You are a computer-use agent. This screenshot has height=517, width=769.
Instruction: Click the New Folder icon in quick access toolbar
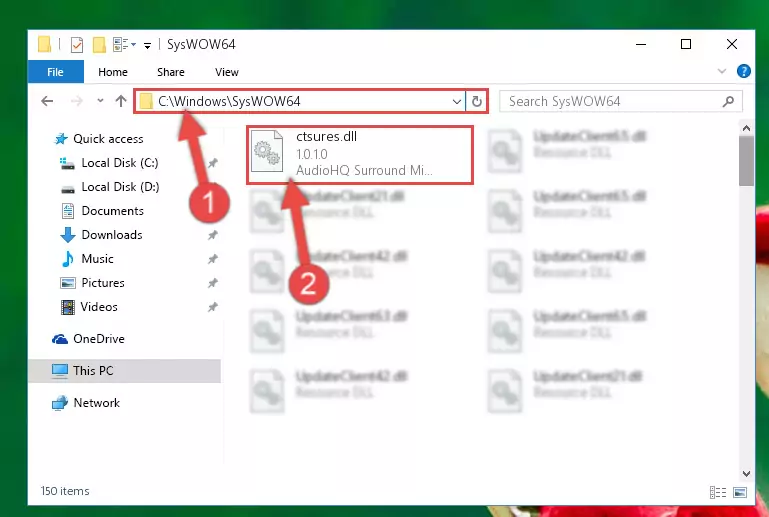[99, 45]
